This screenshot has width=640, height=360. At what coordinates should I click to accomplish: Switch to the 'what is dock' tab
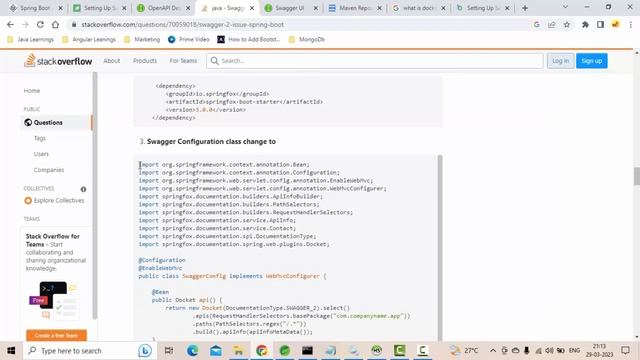pos(418,8)
